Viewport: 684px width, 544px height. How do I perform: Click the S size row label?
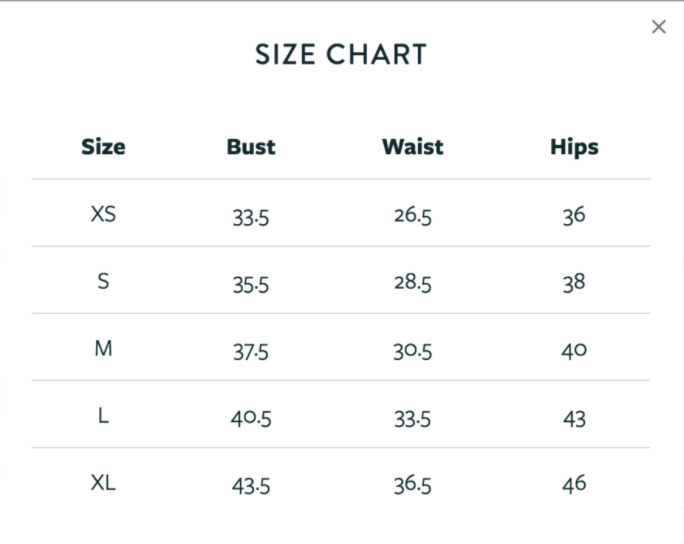coord(103,281)
